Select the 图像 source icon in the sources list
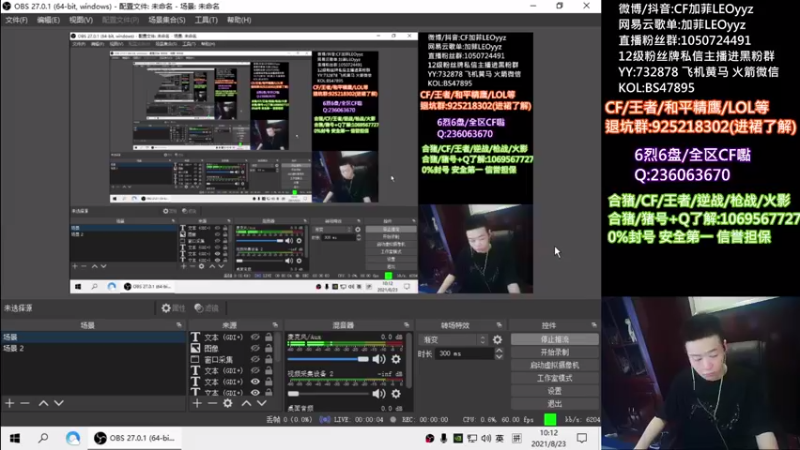The height and width of the screenshot is (450, 800). tap(195, 348)
